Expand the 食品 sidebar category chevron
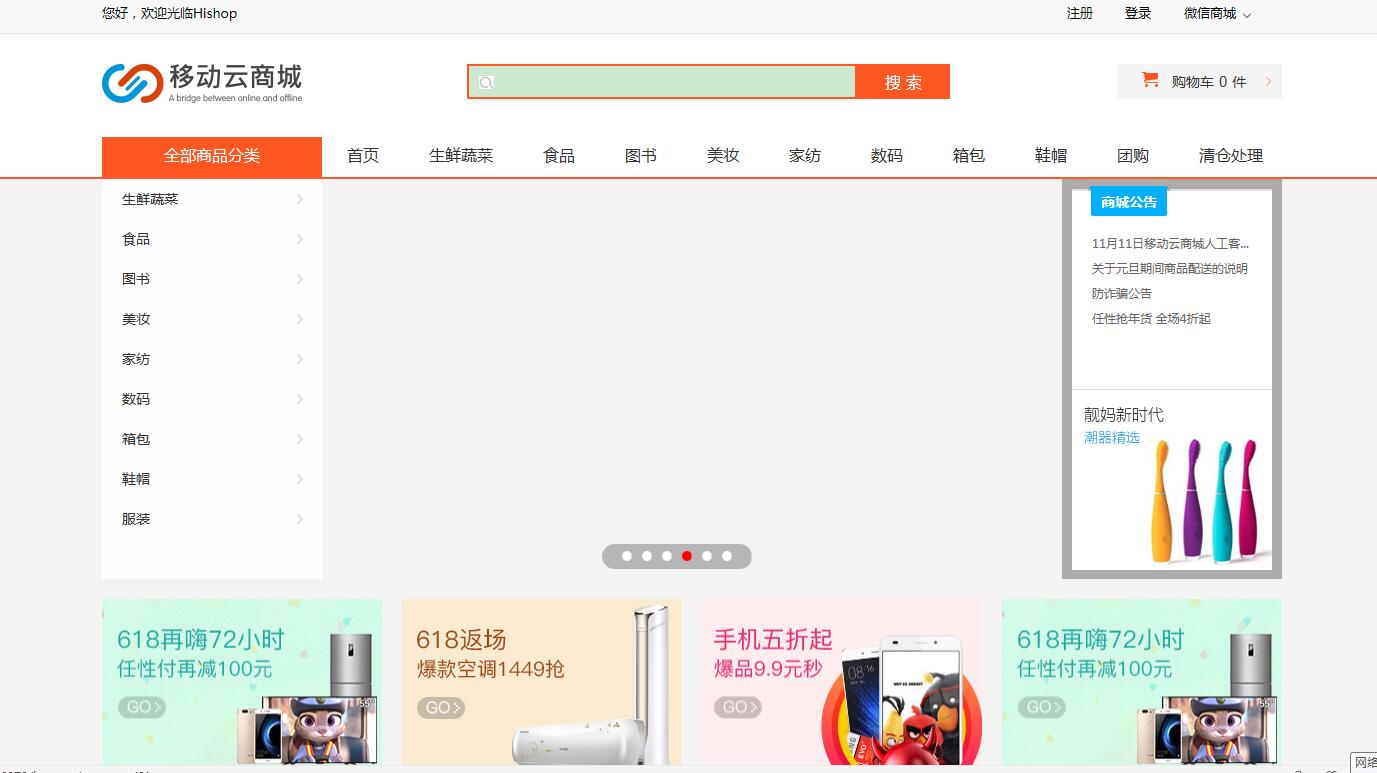Image resolution: width=1377 pixels, height=773 pixels. coord(300,239)
